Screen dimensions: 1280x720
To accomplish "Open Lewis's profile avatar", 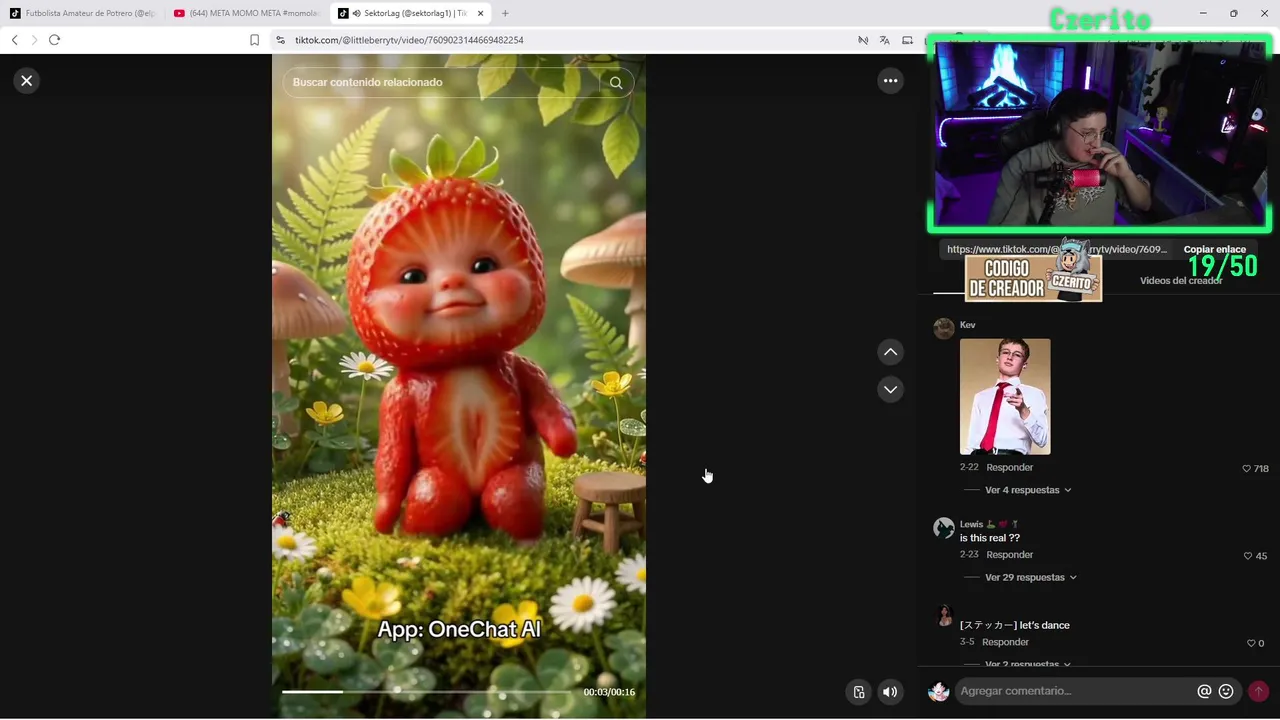I will pos(944,528).
